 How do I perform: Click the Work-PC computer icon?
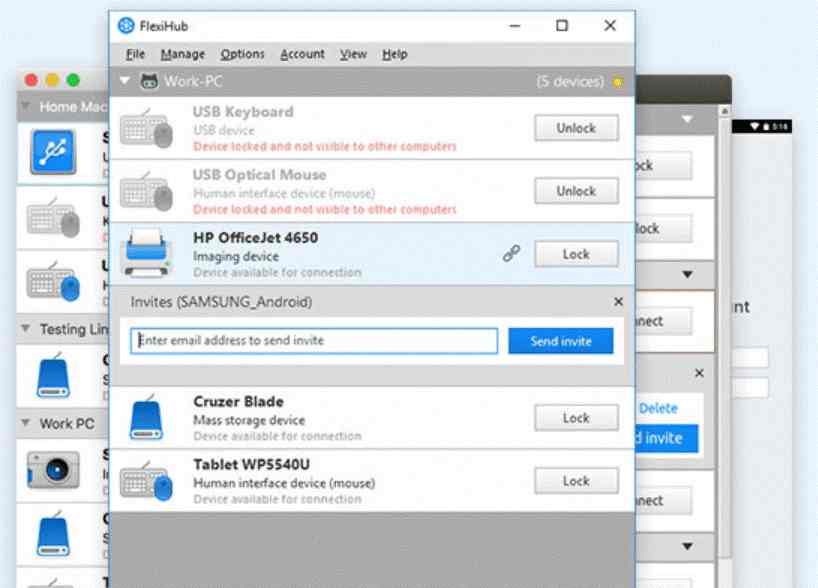coord(149,81)
